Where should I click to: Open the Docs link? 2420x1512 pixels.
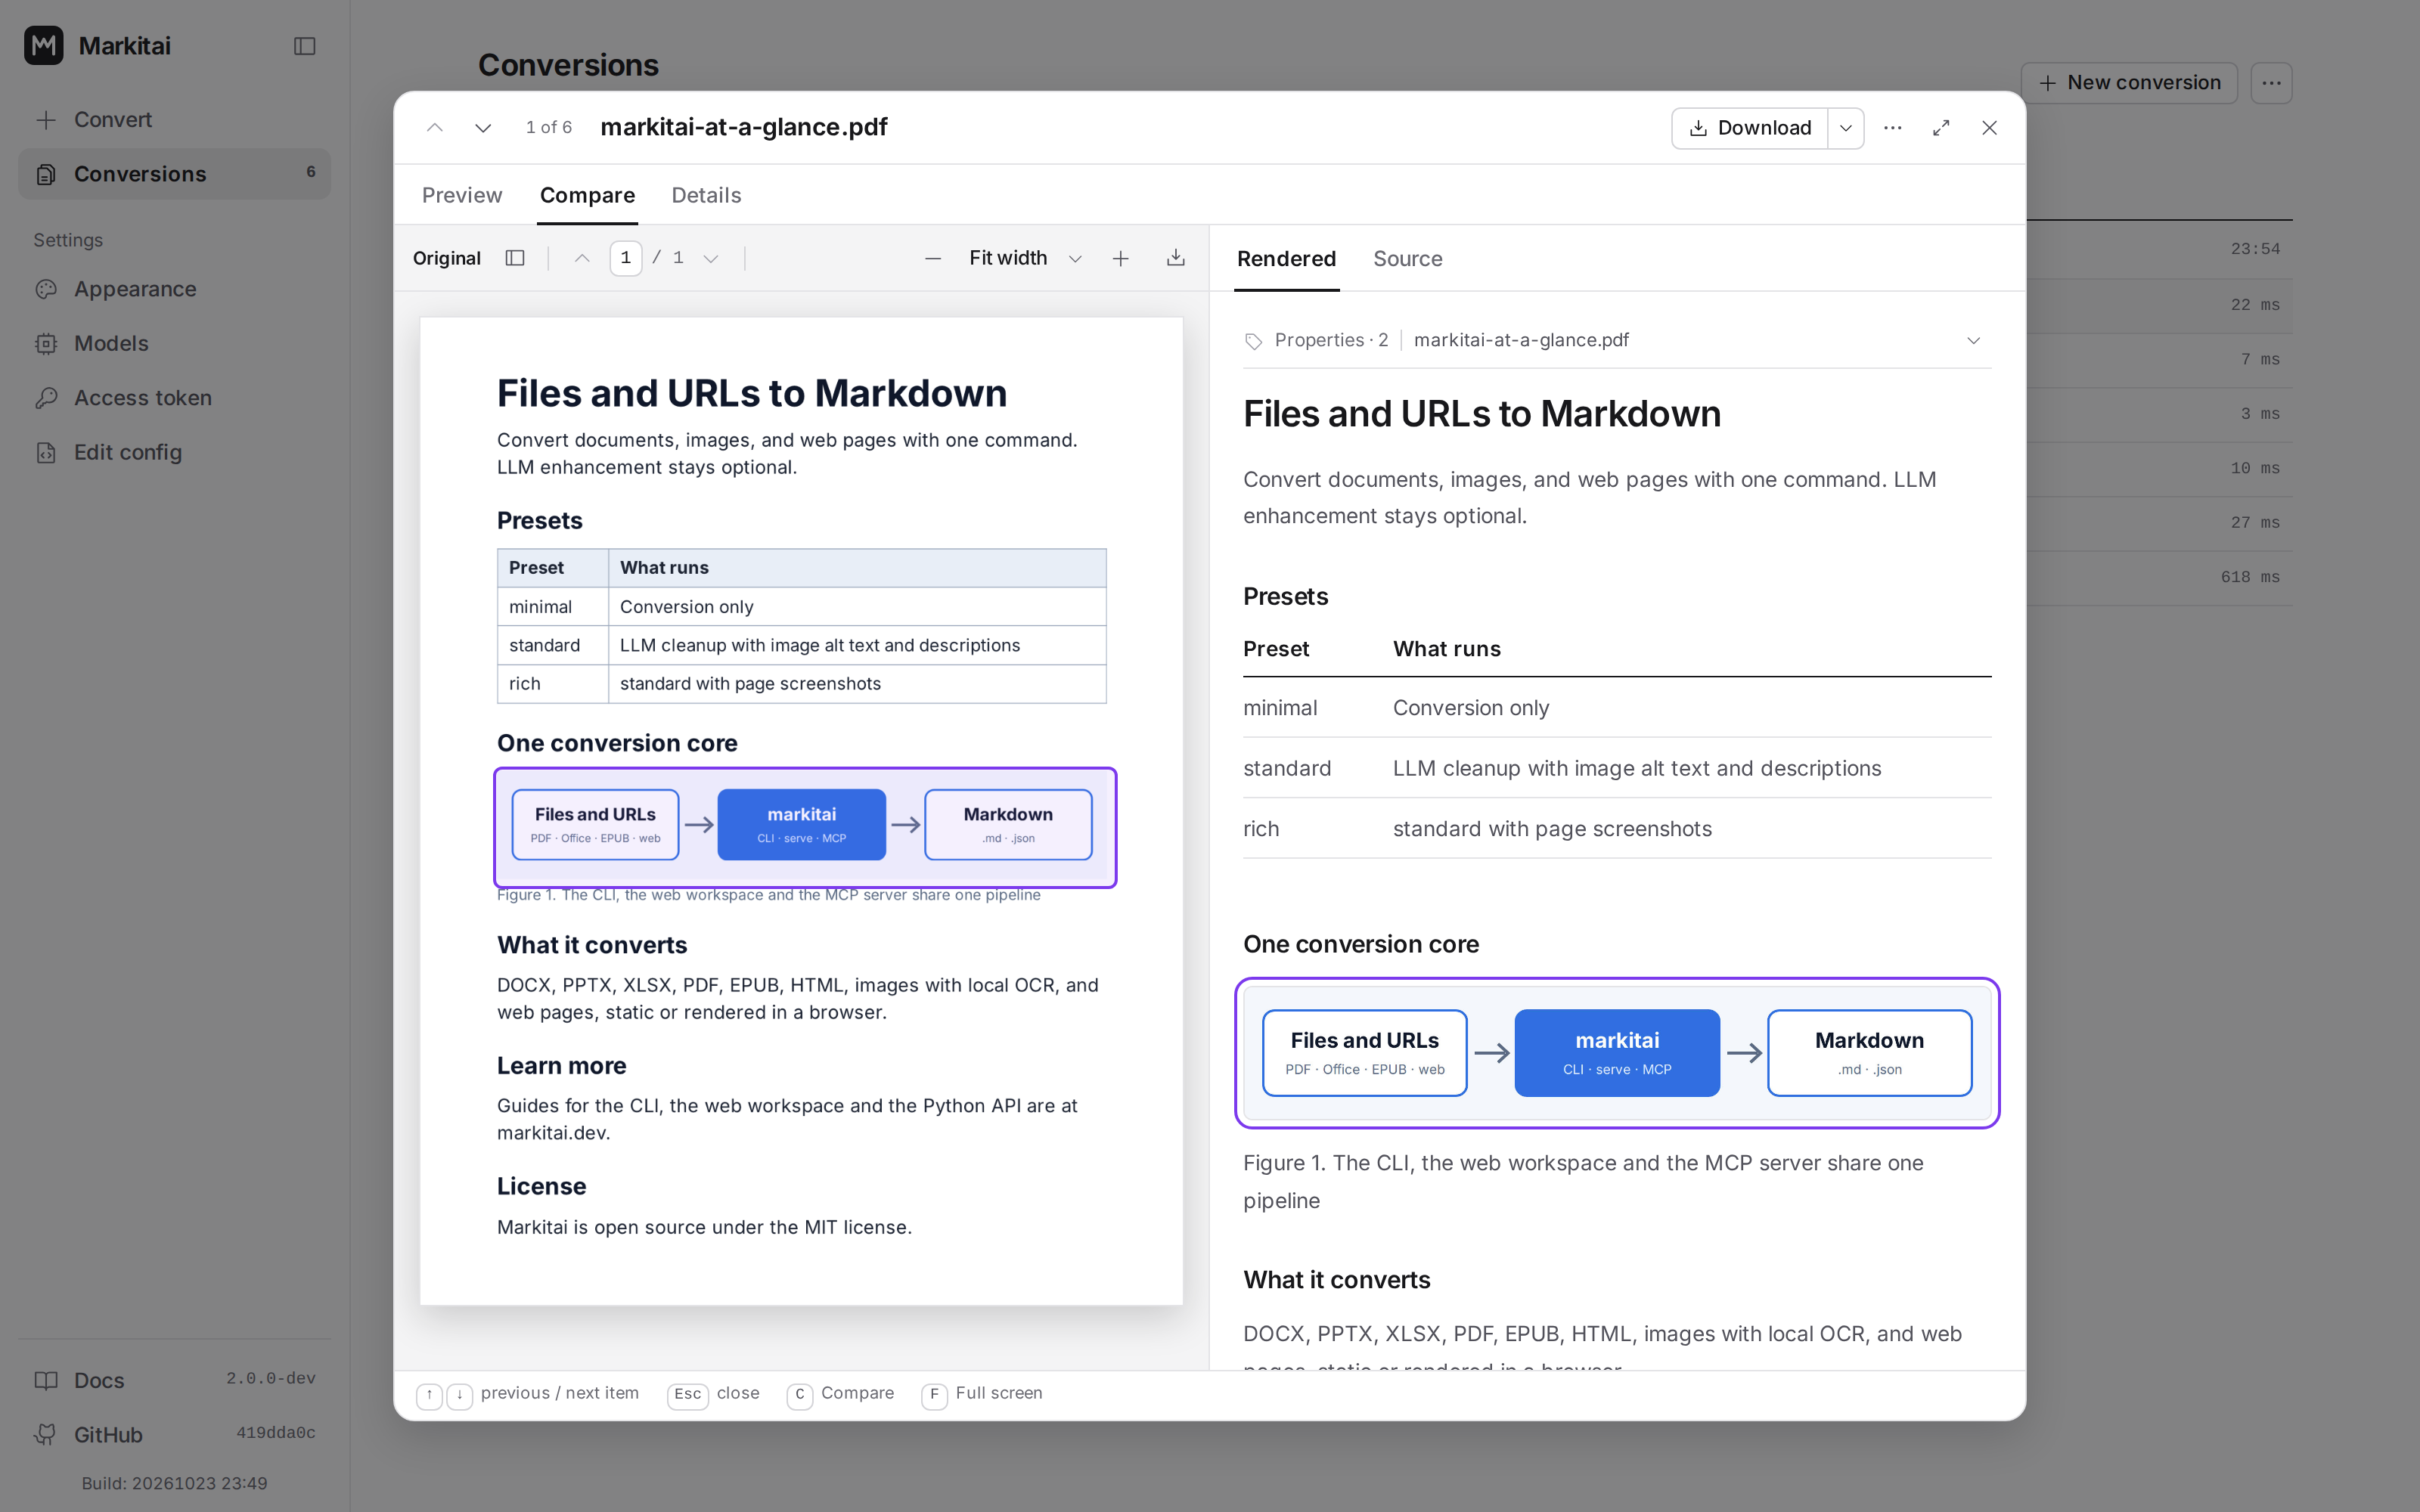175,1380
